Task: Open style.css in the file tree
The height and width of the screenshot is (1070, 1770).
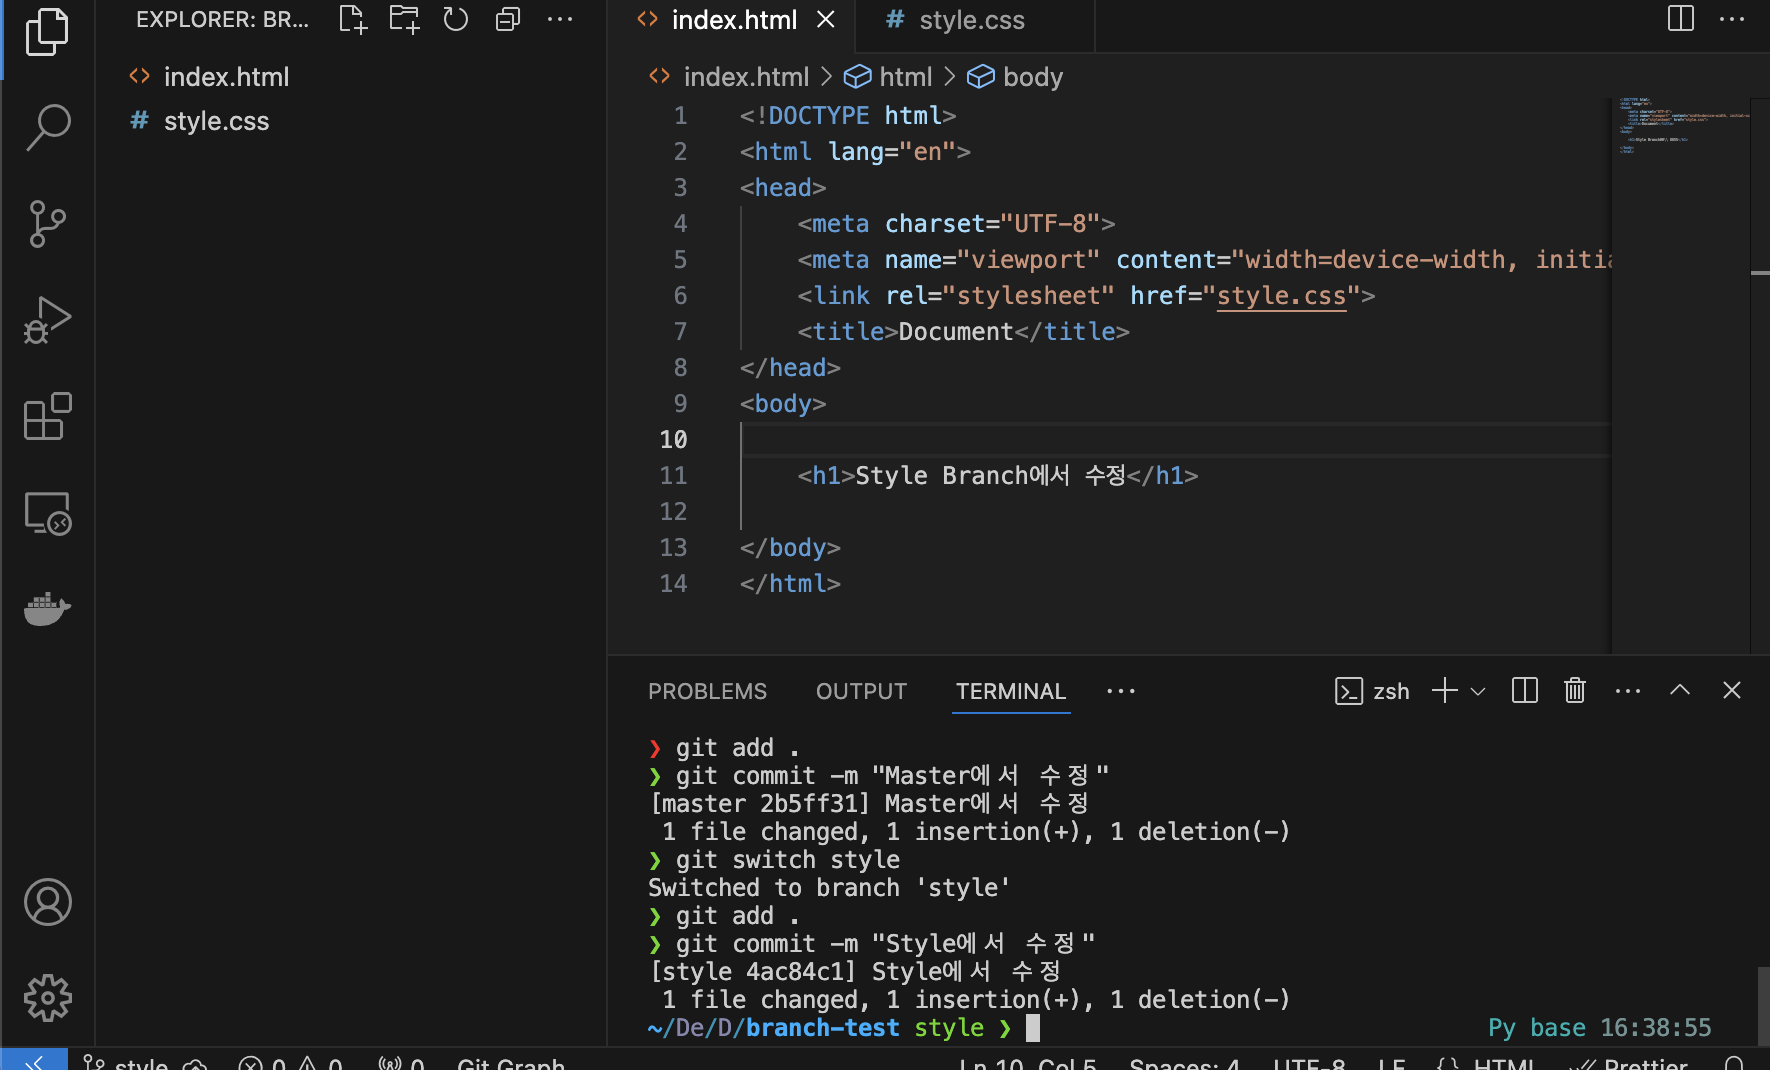Action: (350, 121)
